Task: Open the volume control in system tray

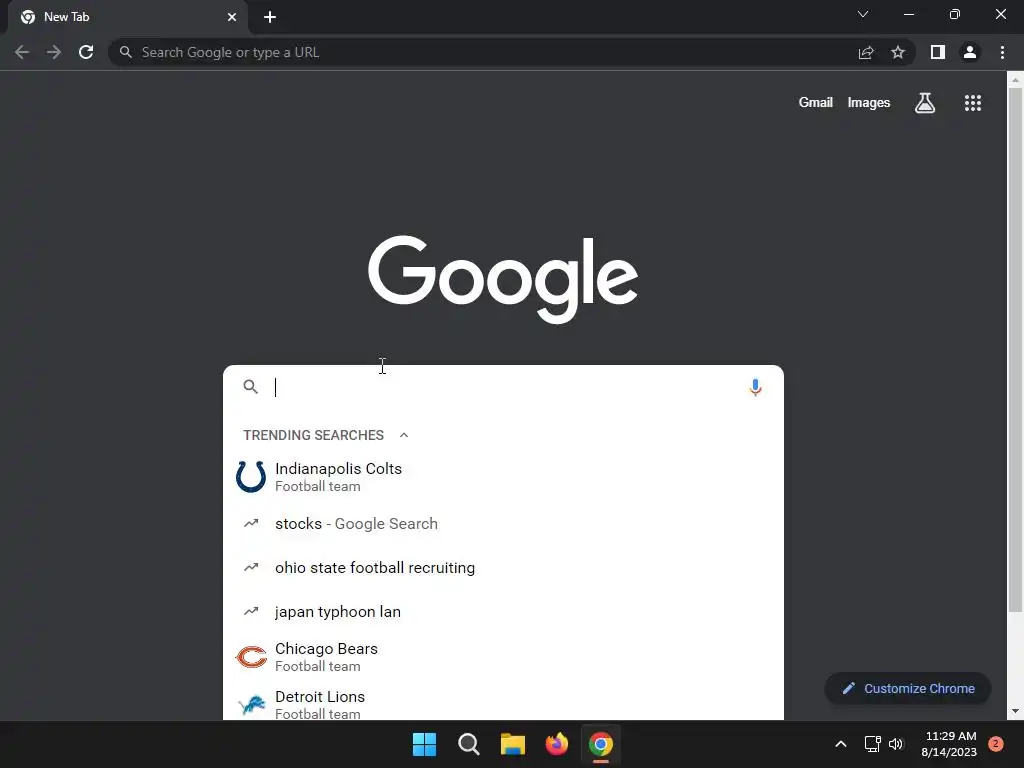Action: click(896, 744)
